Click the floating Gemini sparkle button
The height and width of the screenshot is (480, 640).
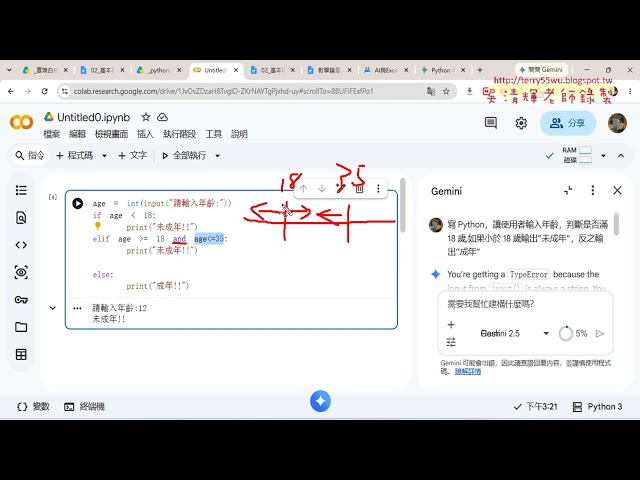(x=320, y=401)
